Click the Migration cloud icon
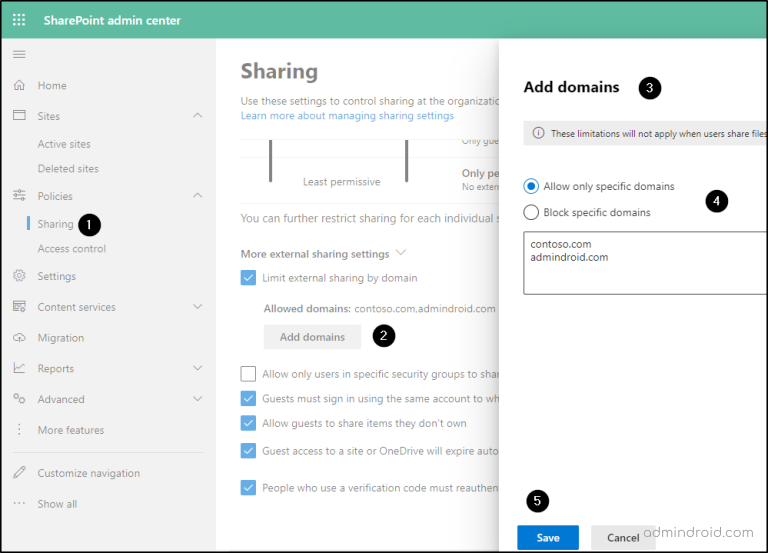The width and height of the screenshot is (768, 553). point(19,337)
